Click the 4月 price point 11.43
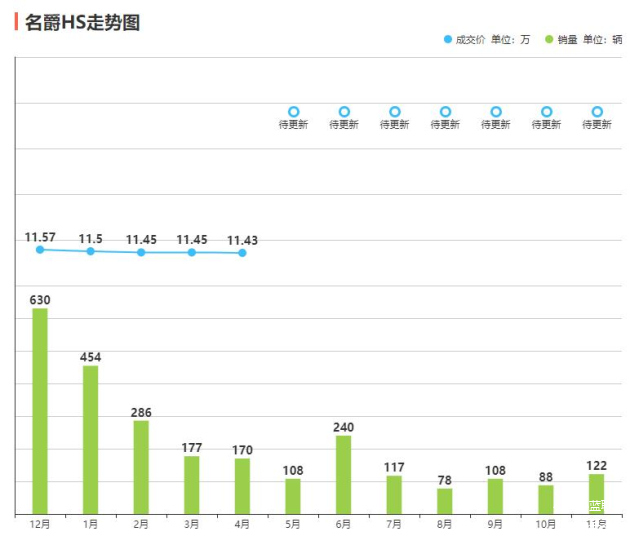Image resolution: width=630 pixels, height=536 pixels. tap(242, 253)
